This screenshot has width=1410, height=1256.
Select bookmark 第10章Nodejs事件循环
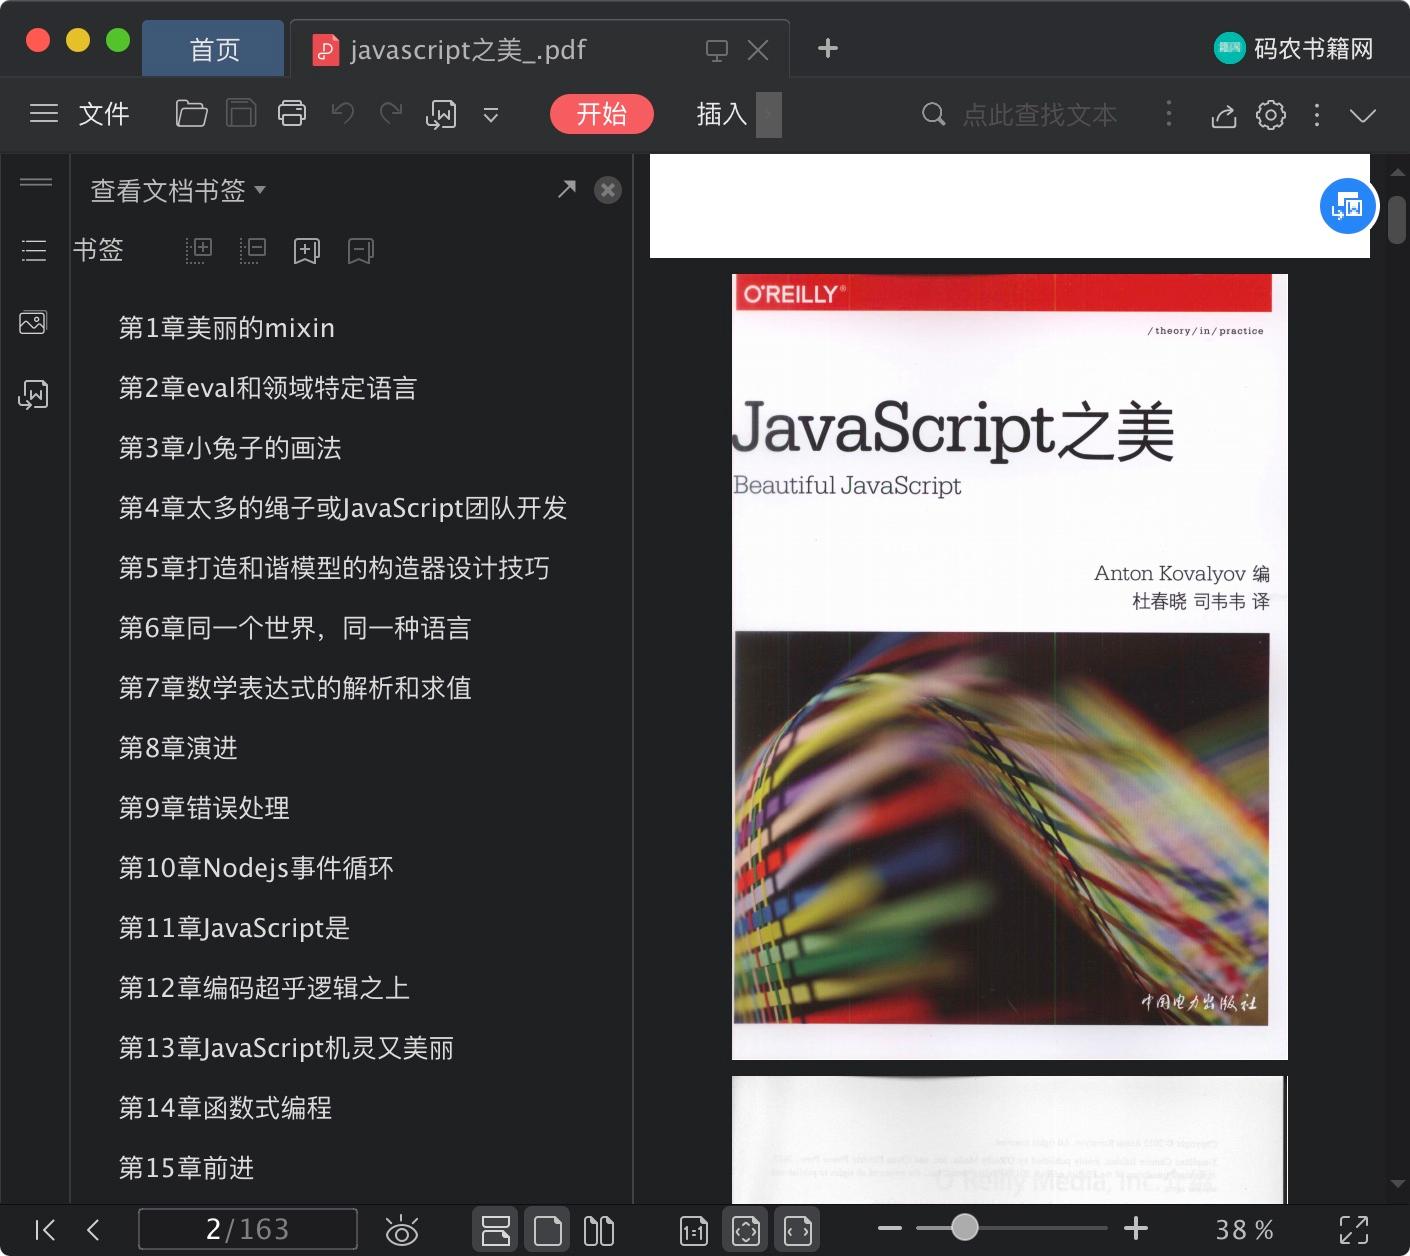pos(256,868)
